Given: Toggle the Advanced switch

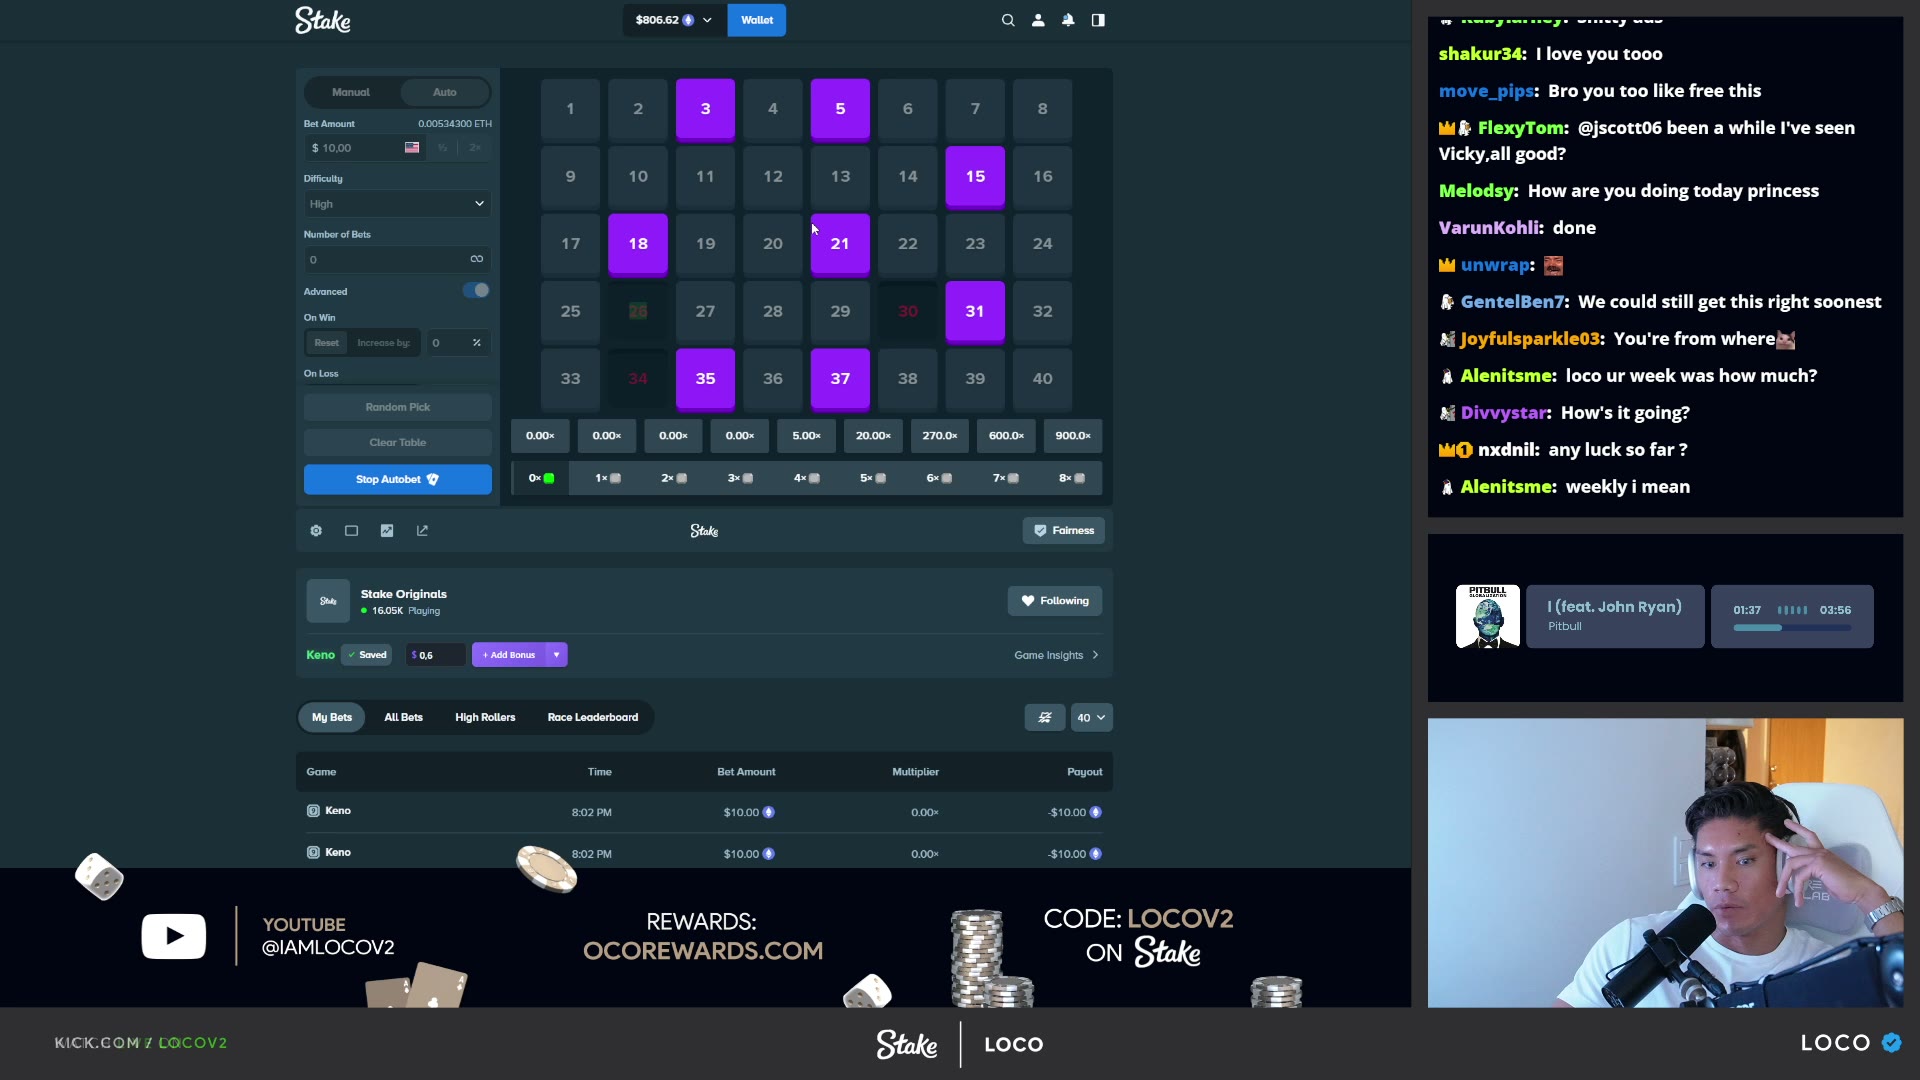Looking at the screenshot, I should (x=476, y=290).
